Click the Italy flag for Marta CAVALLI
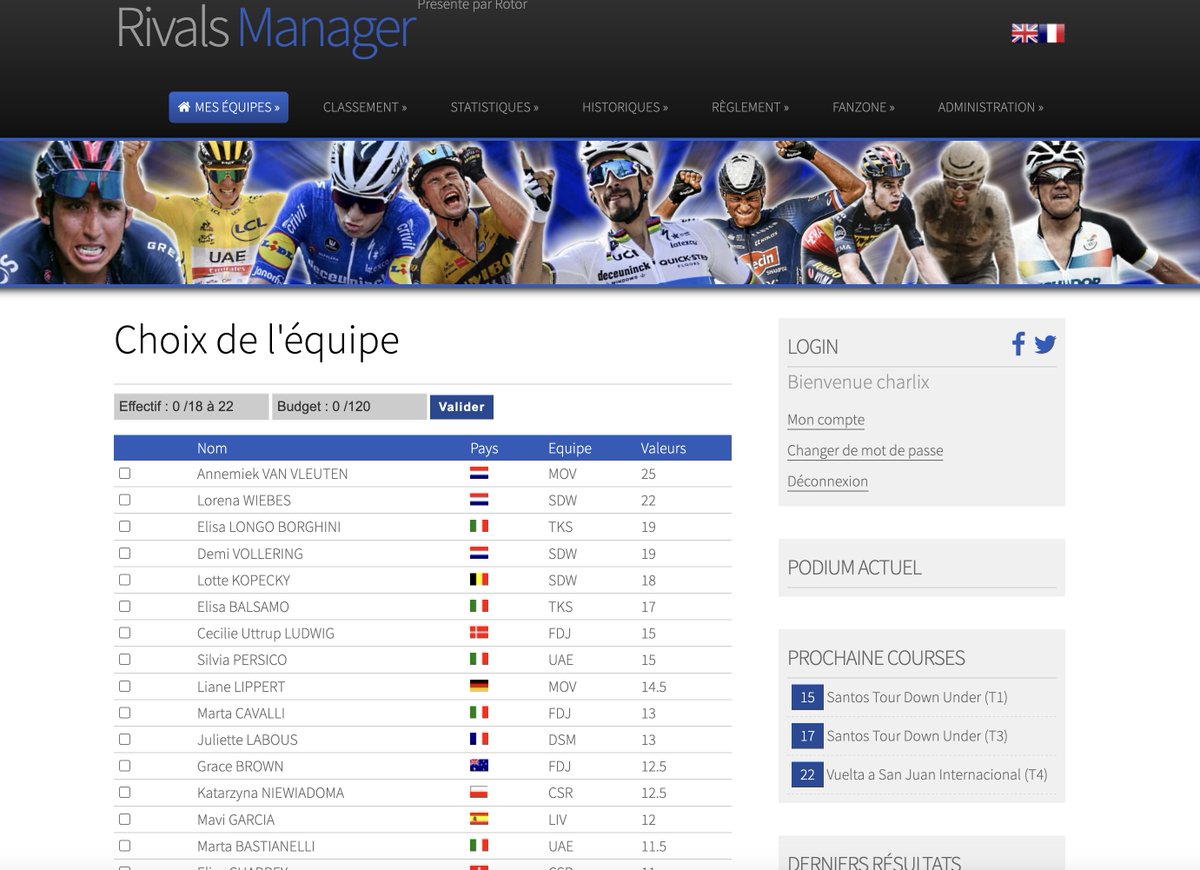Image resolution: width=1200 pixels, height=870 pixels. (x=479, y=713)
